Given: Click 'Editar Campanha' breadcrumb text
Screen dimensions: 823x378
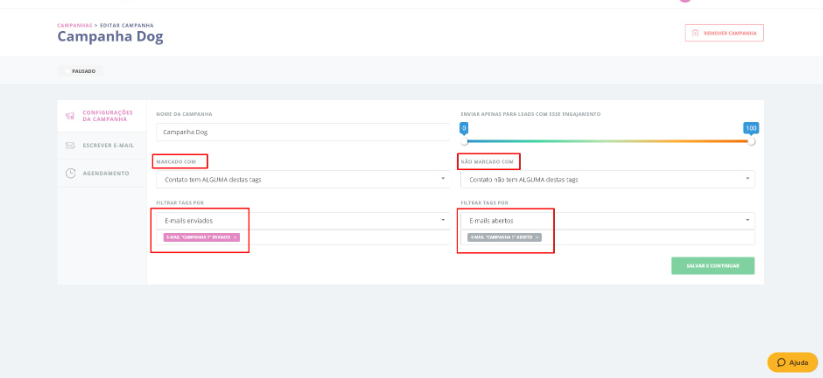Looking at the screenshot, I should pyautogui.click(x=126, y=25).
